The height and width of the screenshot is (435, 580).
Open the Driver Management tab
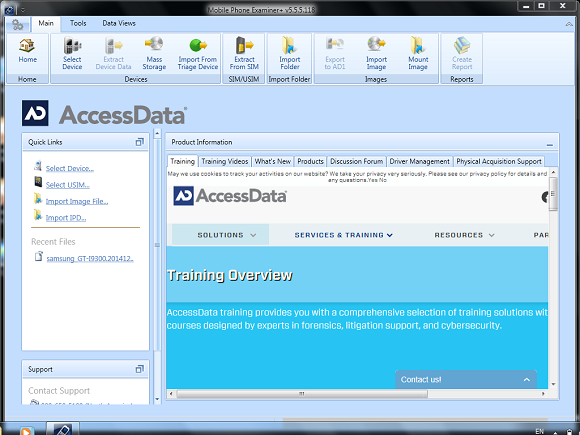[419, 161]
